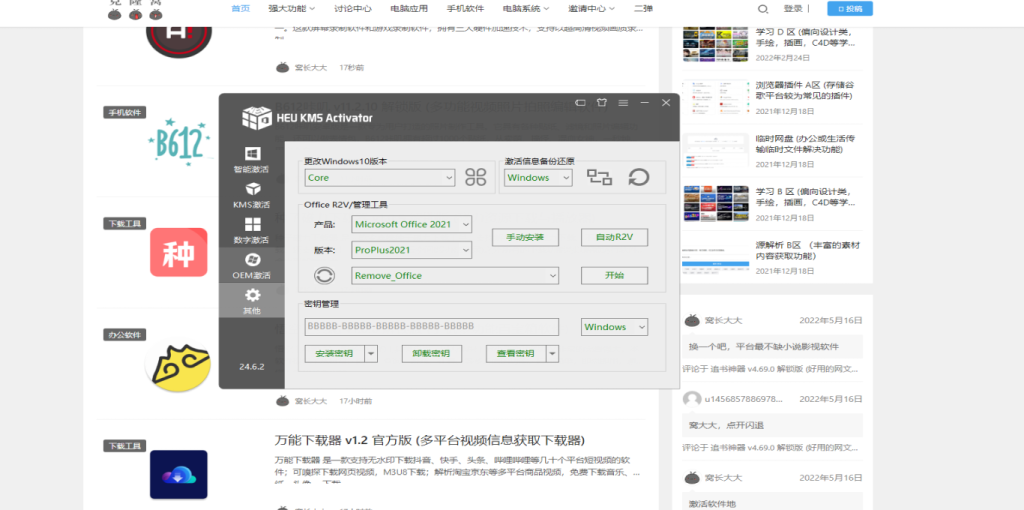Click the product key input field
The image size is (1024, 510).
point(432,327)
